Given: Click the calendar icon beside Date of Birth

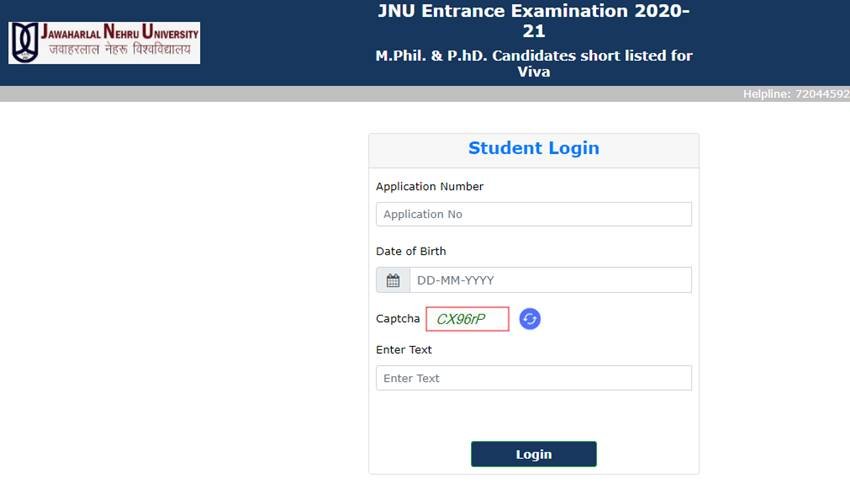Looking at the screenshot, I should point(393,280).
